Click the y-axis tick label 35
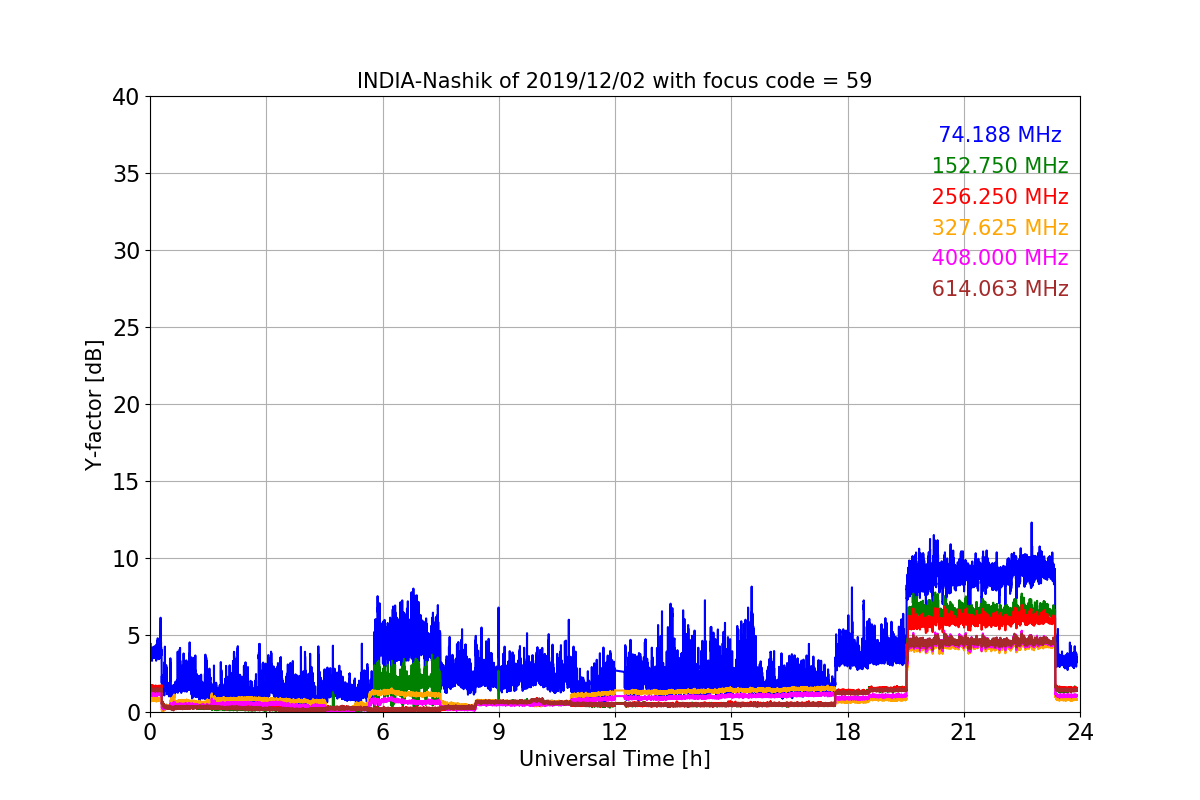Screen dimensions: 1200x800 [x=125, y=174]
